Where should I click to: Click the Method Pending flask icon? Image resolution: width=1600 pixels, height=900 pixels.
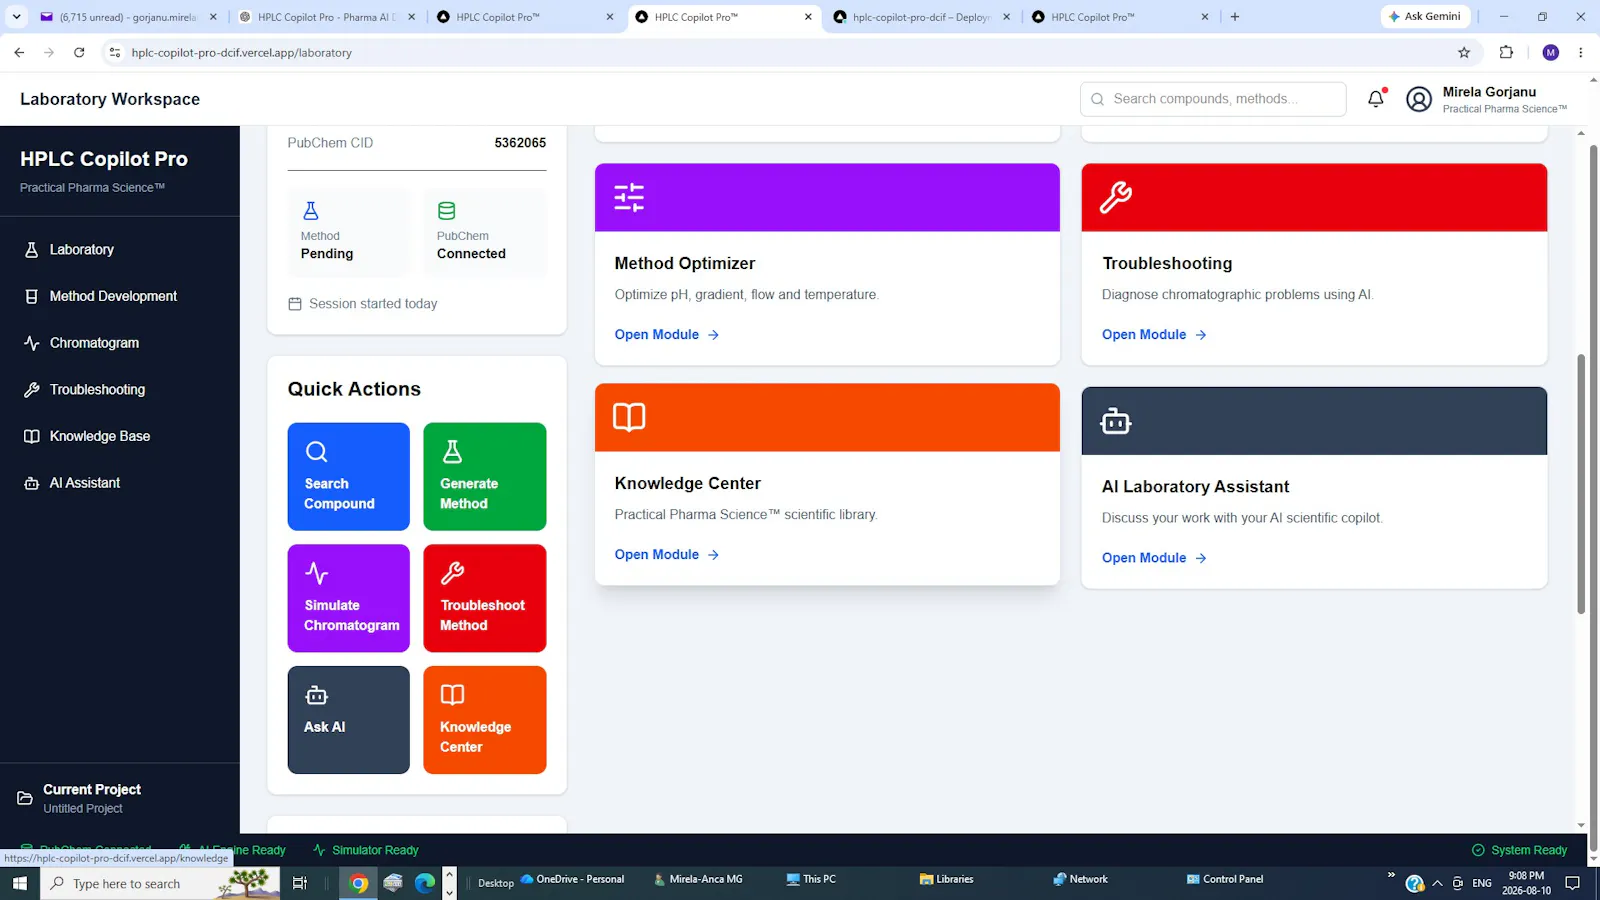tap(311, 211)
